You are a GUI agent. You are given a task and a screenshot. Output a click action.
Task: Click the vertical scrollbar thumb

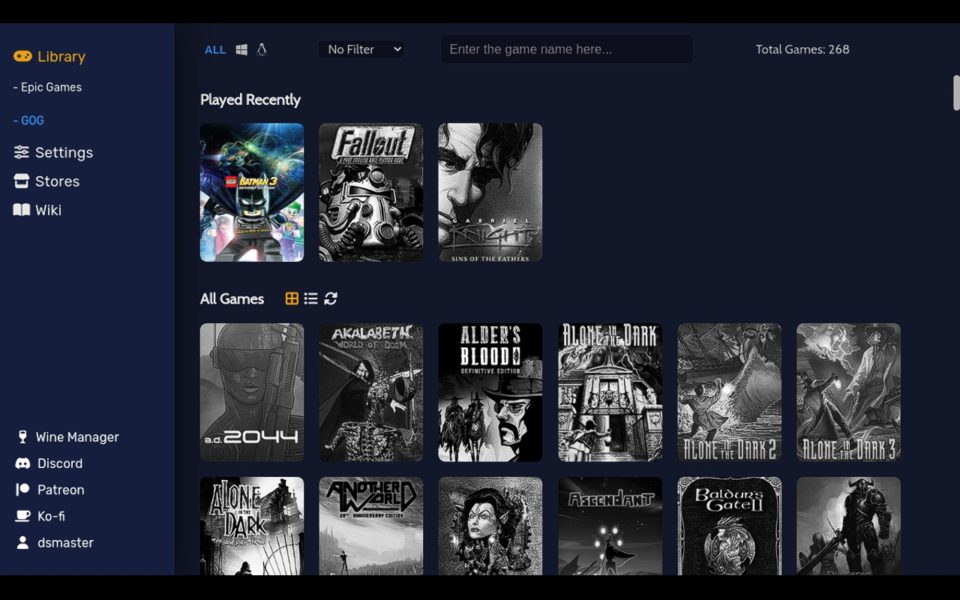pos(956,93)
